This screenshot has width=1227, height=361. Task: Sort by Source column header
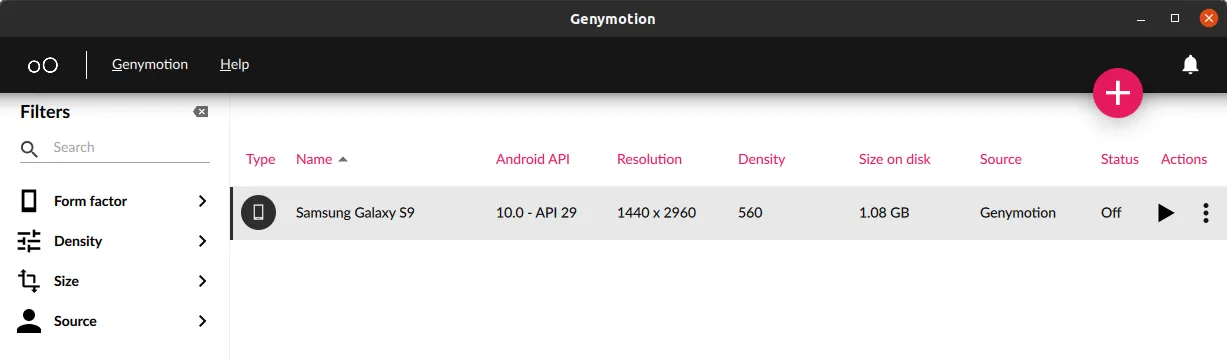[x=1001, y=159]
